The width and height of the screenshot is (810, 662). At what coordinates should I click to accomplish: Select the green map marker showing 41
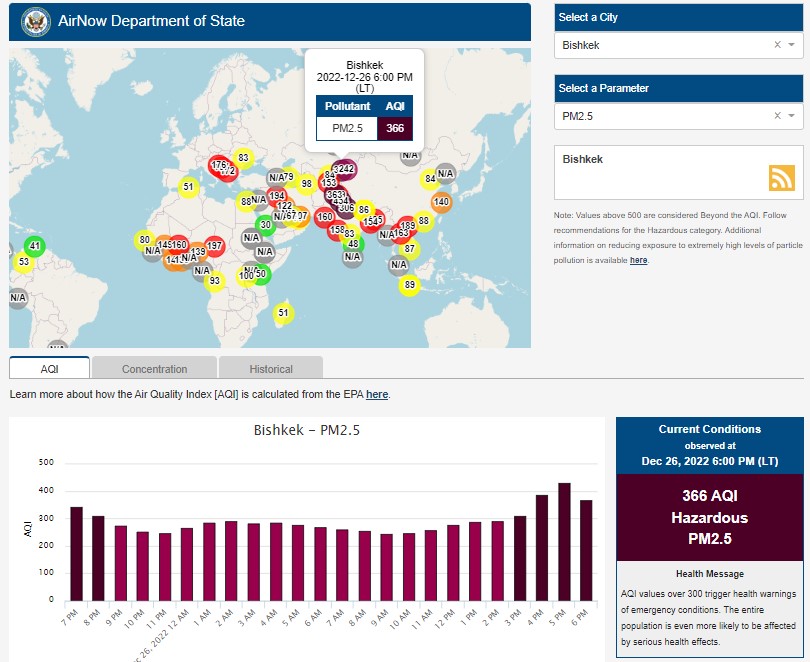(35, 246)
